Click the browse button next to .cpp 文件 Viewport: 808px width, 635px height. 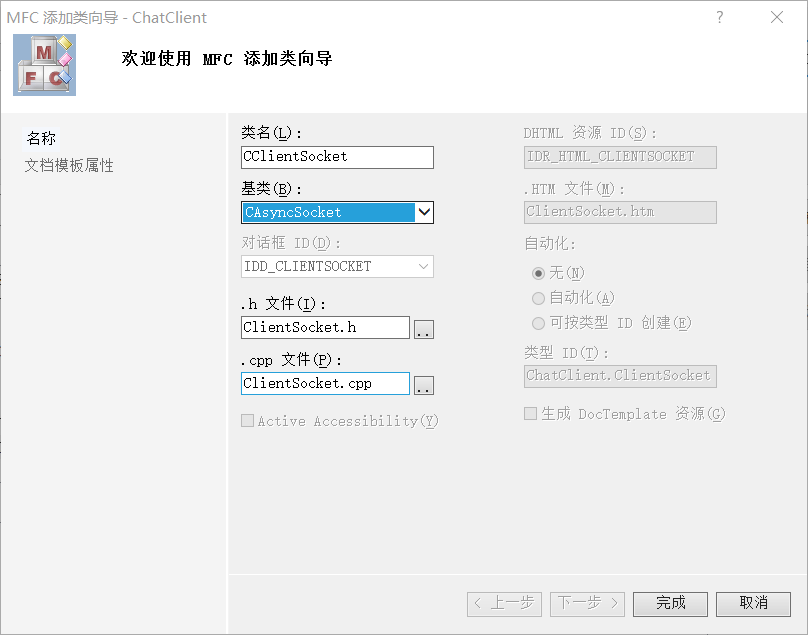coord(424,383)
